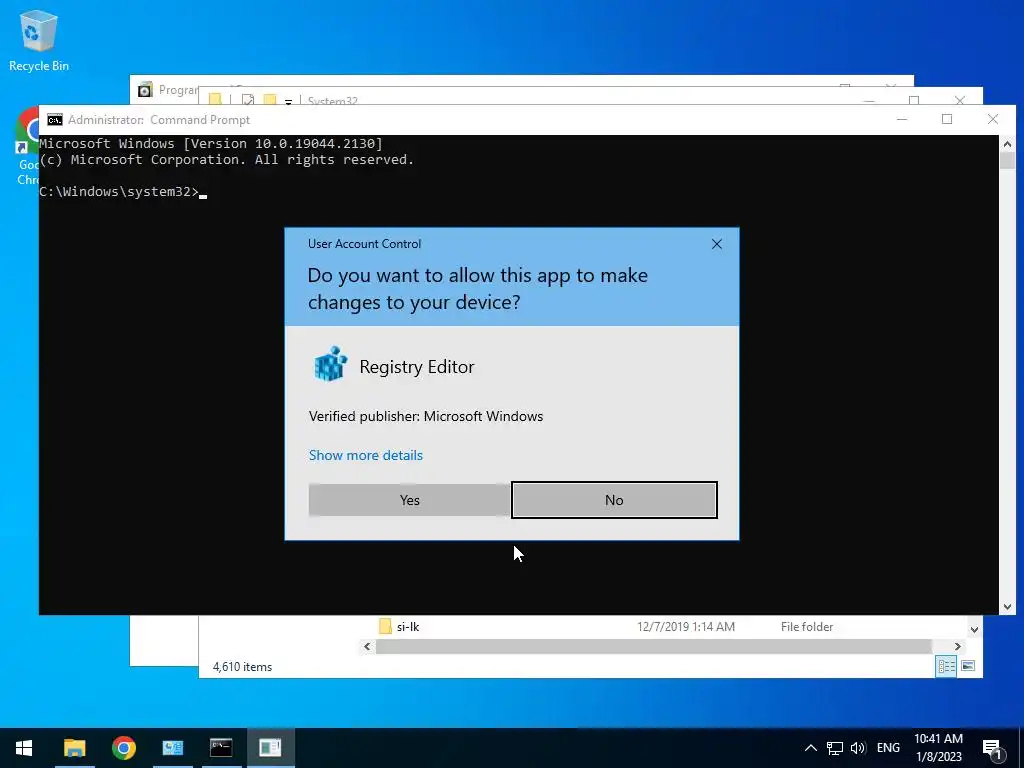Close the User Account Control dialog
1024x768 pixels.
coord(716,244)
